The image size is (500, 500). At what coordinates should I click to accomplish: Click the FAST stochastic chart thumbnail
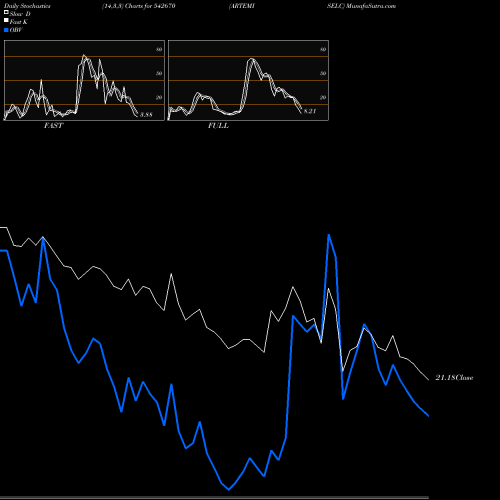click(84, 80)
